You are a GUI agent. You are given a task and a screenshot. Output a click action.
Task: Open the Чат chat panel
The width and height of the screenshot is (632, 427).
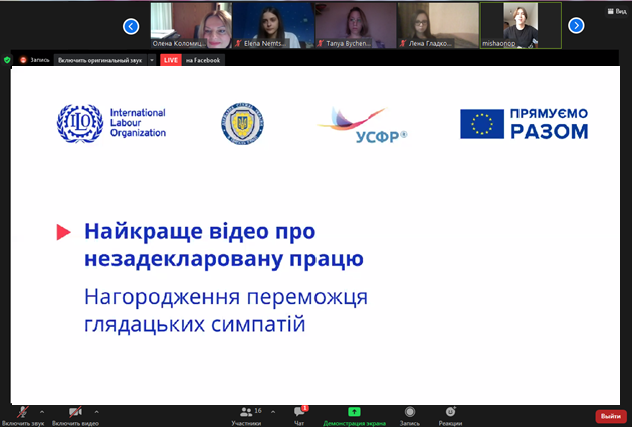coord(299,416)
